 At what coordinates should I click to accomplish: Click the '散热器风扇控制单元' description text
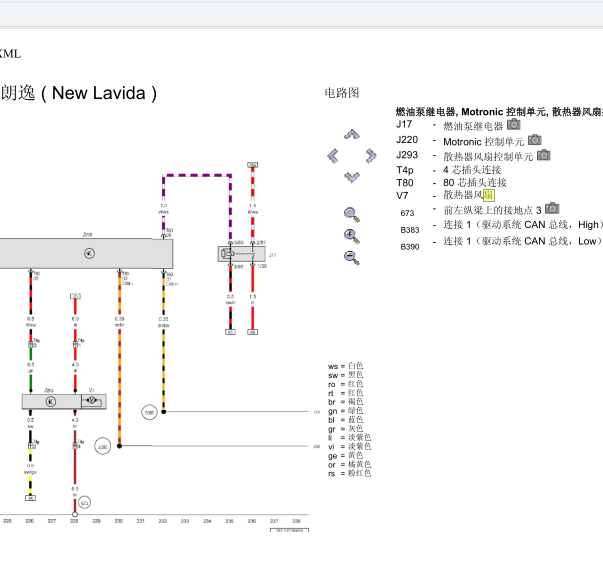488,157
